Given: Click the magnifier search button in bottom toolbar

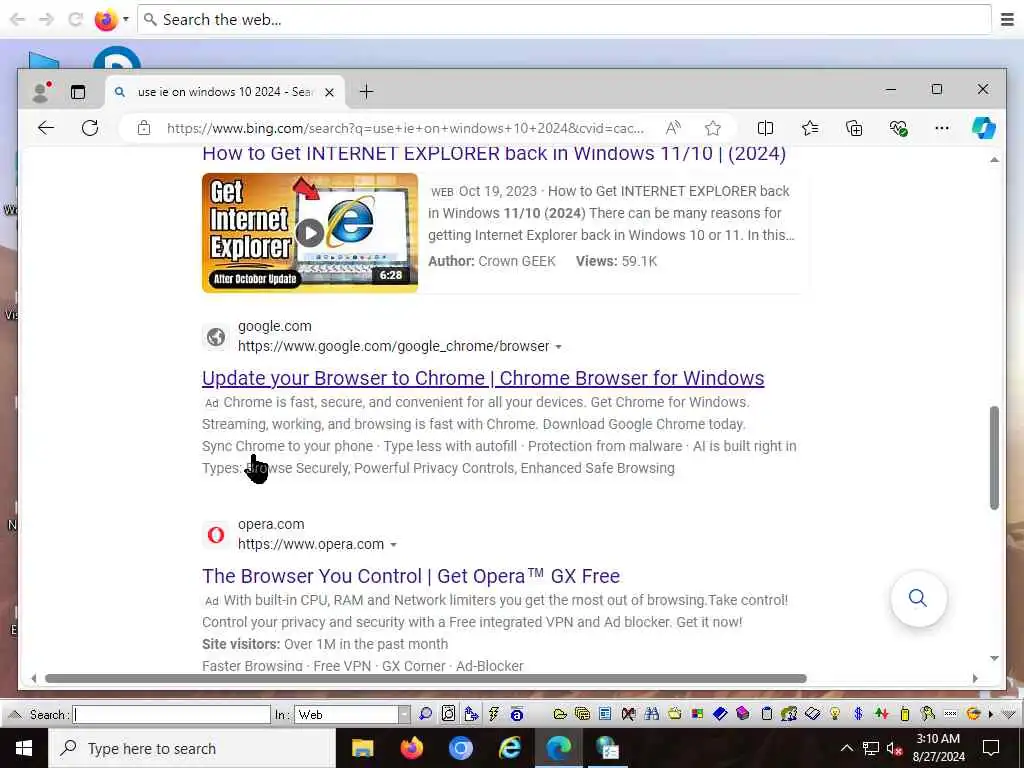Looking at the screenshot, I should click(x=425, y=714).
